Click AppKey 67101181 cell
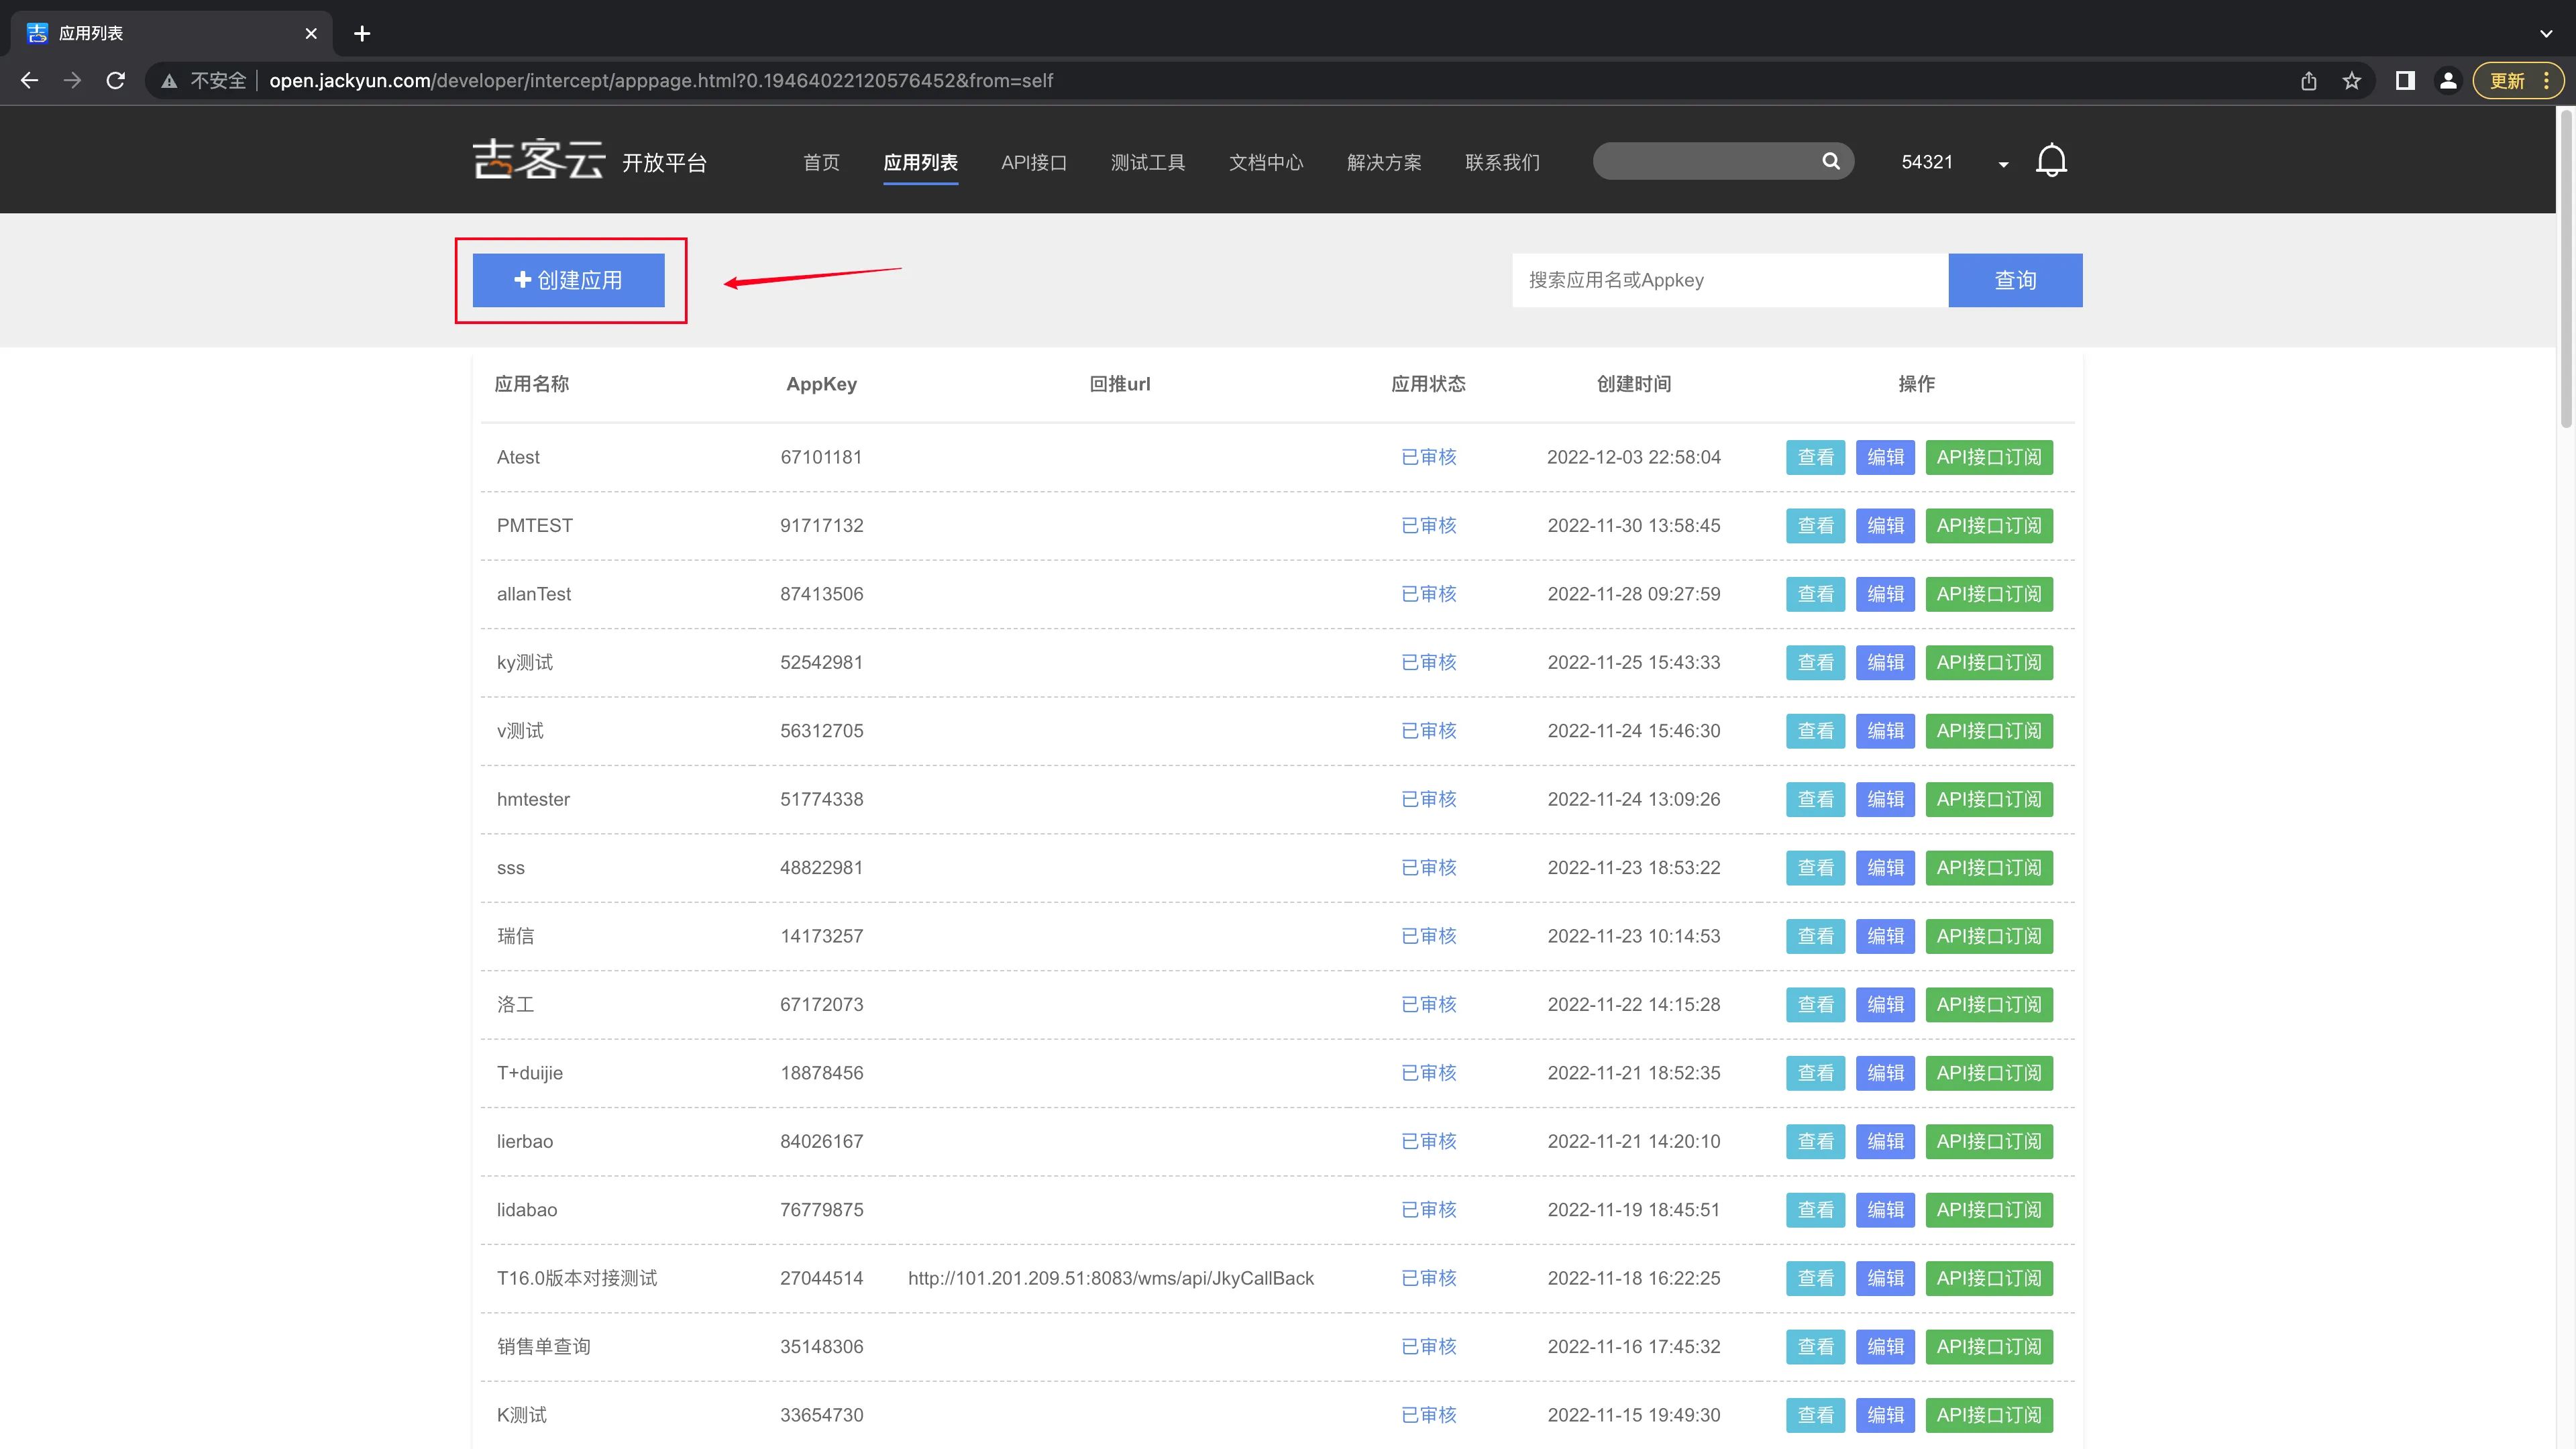Viewport: 2576px width, 1449px height. coord(821,457)
